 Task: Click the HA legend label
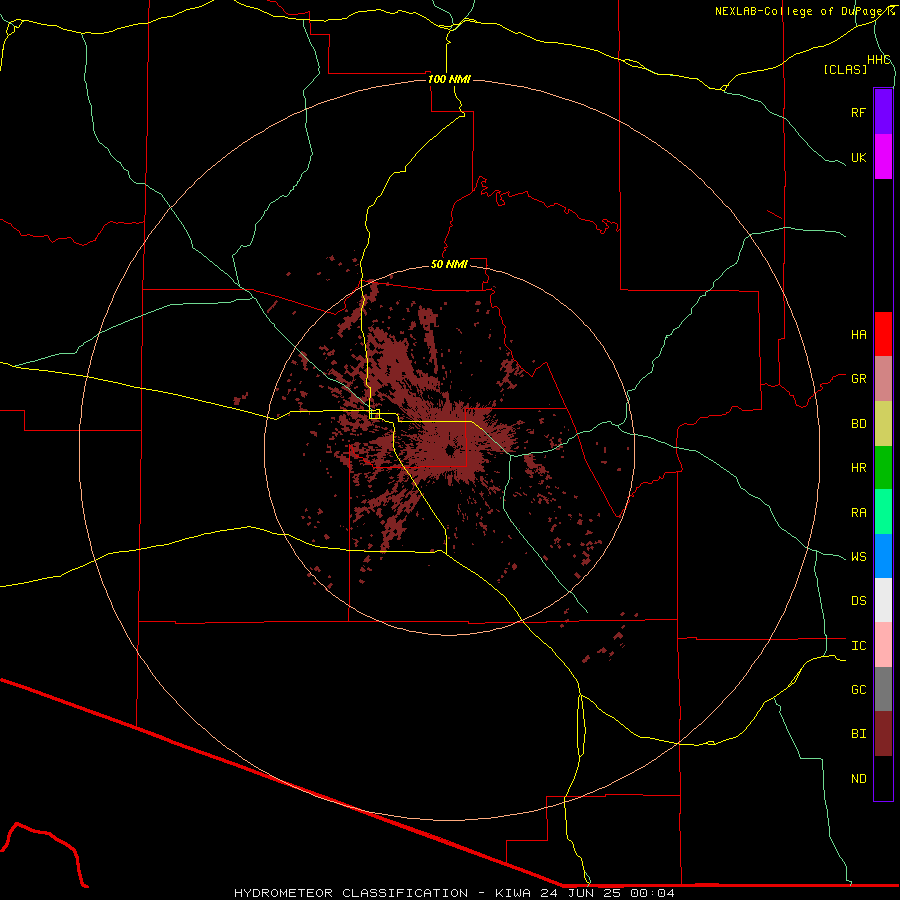[859, 334]
